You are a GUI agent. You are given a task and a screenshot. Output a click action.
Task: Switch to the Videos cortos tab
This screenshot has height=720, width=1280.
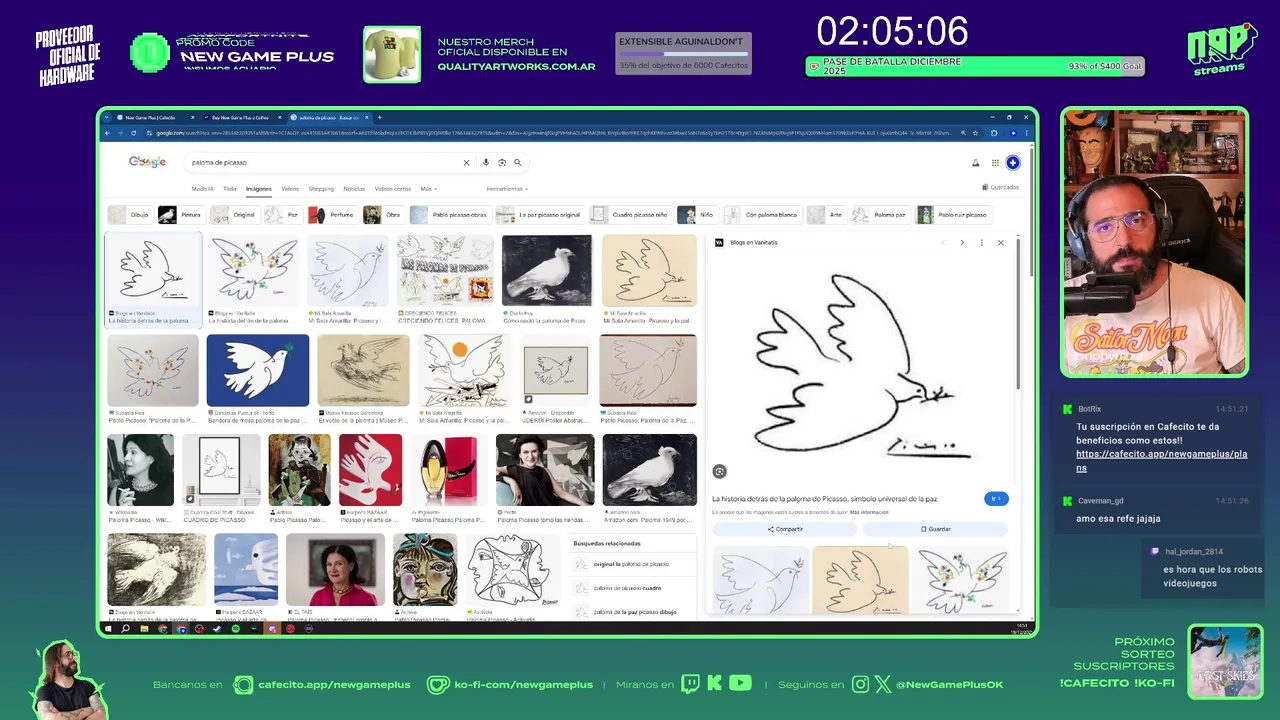click(x=393, y=188)
